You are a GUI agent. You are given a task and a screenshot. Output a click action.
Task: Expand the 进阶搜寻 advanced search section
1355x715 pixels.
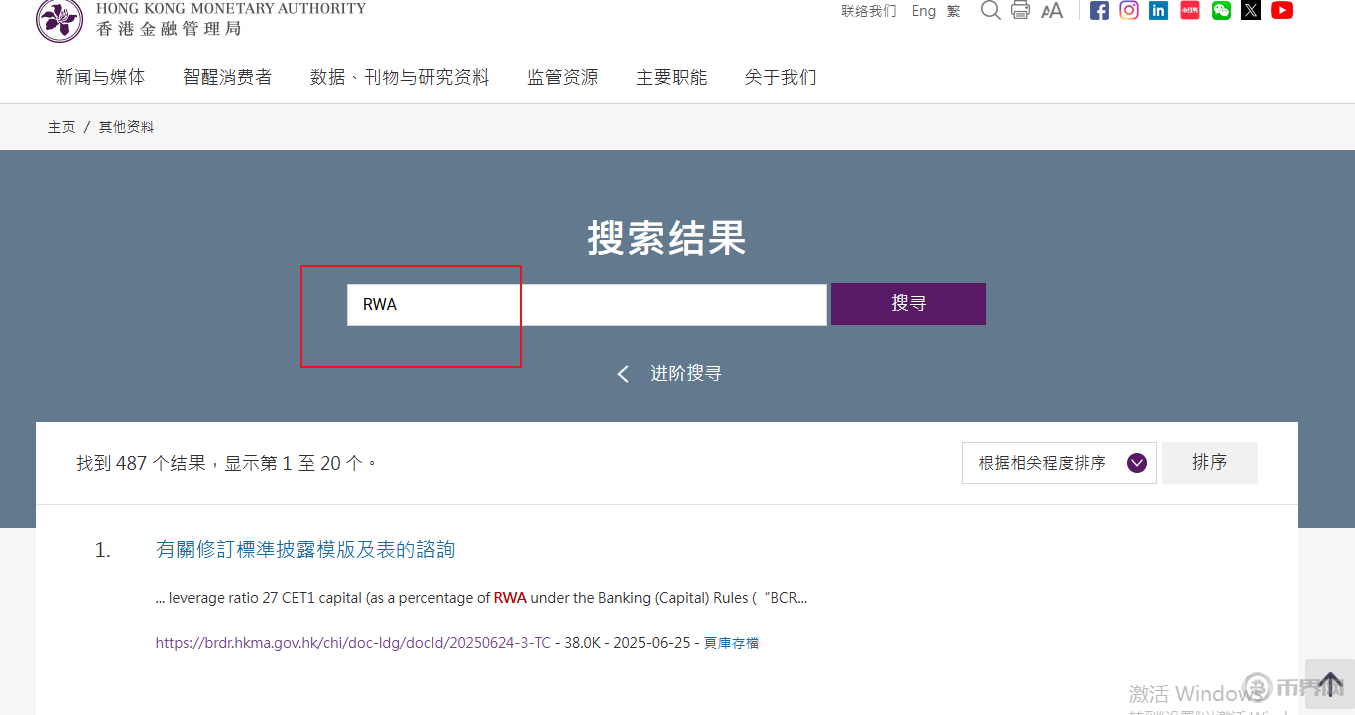tap(668, 374)
